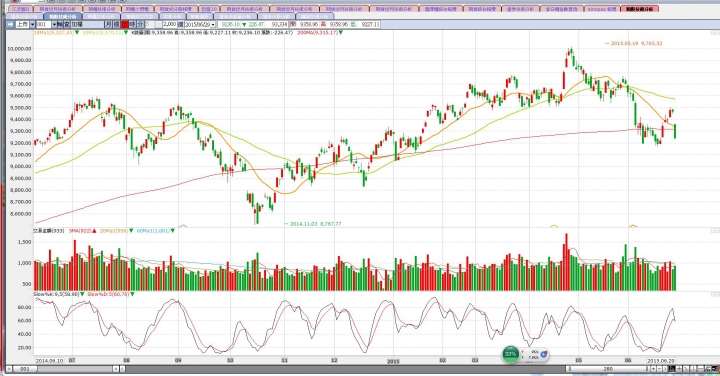Viewport: 720px width, 376px height.
Task: Switch chart to hourly (時) period
Action: point(132,24)
